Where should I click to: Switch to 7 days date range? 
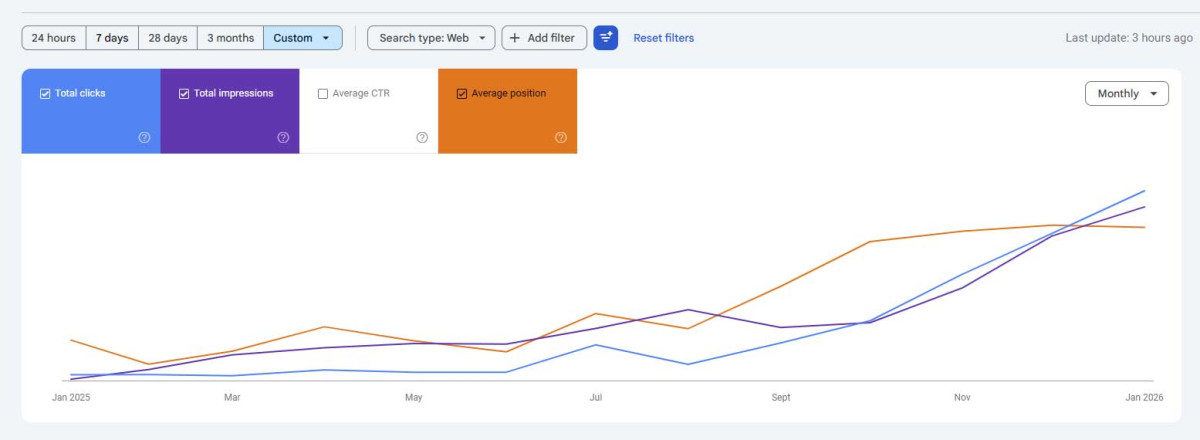pos(112,38)
